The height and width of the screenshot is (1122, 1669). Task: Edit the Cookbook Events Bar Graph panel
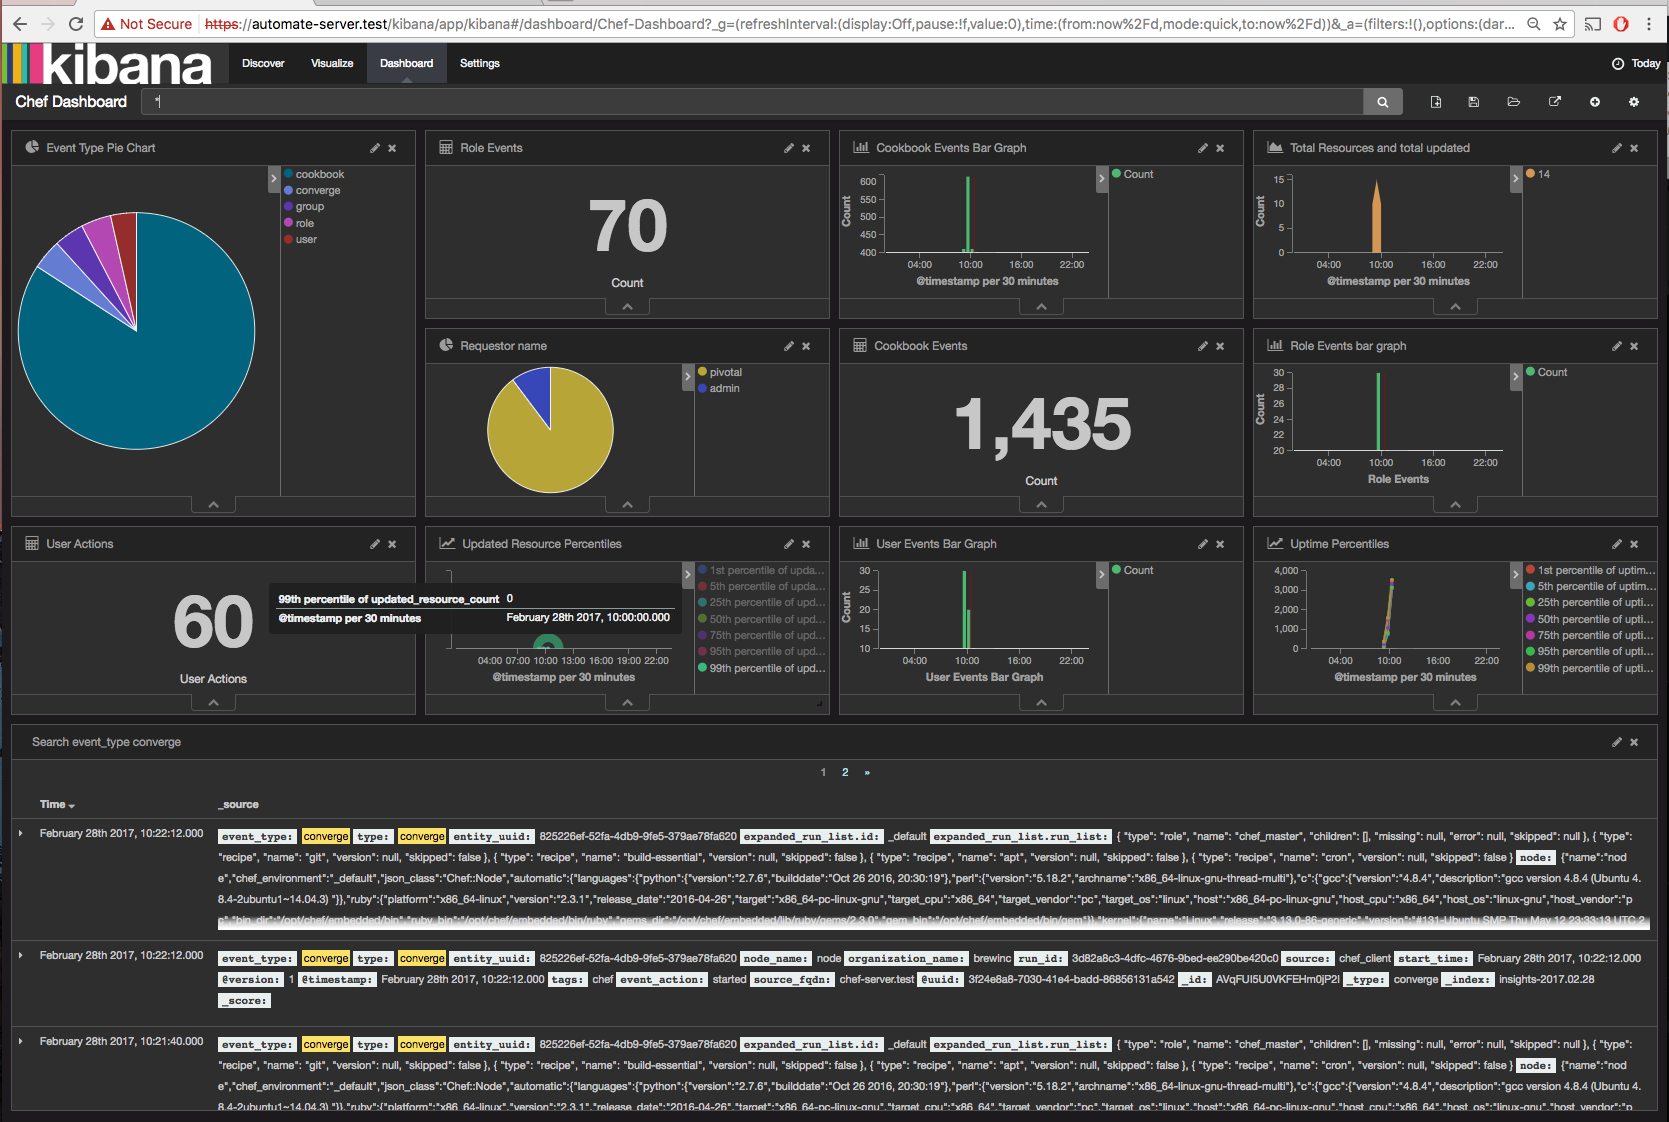coord(1203,148)
